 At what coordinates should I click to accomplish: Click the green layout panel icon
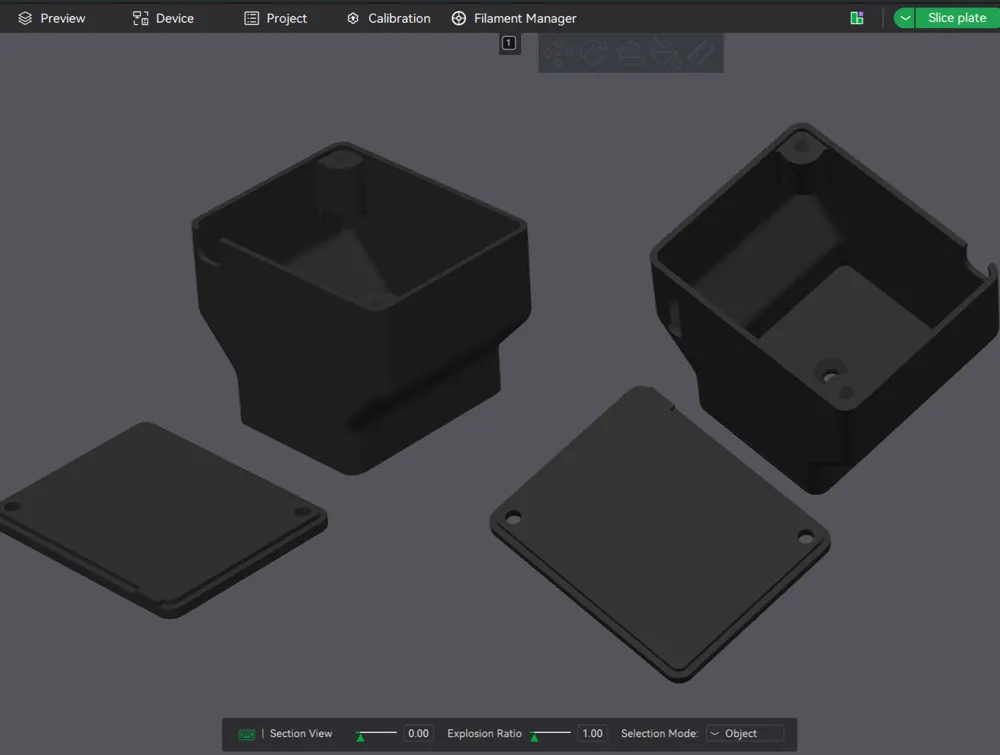click(857, 18)
